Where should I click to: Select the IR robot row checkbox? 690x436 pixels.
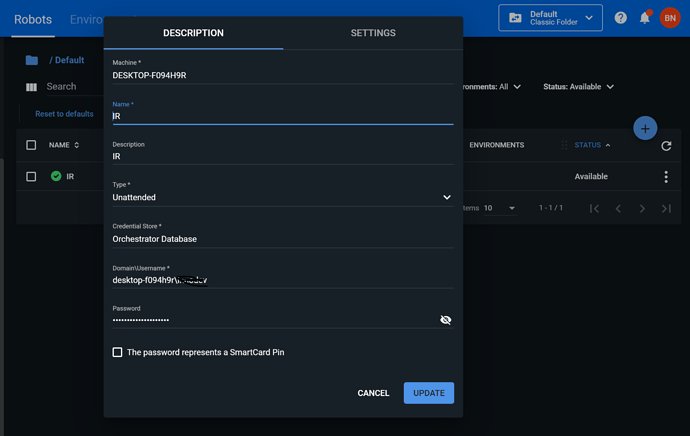pyautogui.click(x=31, y=176)
